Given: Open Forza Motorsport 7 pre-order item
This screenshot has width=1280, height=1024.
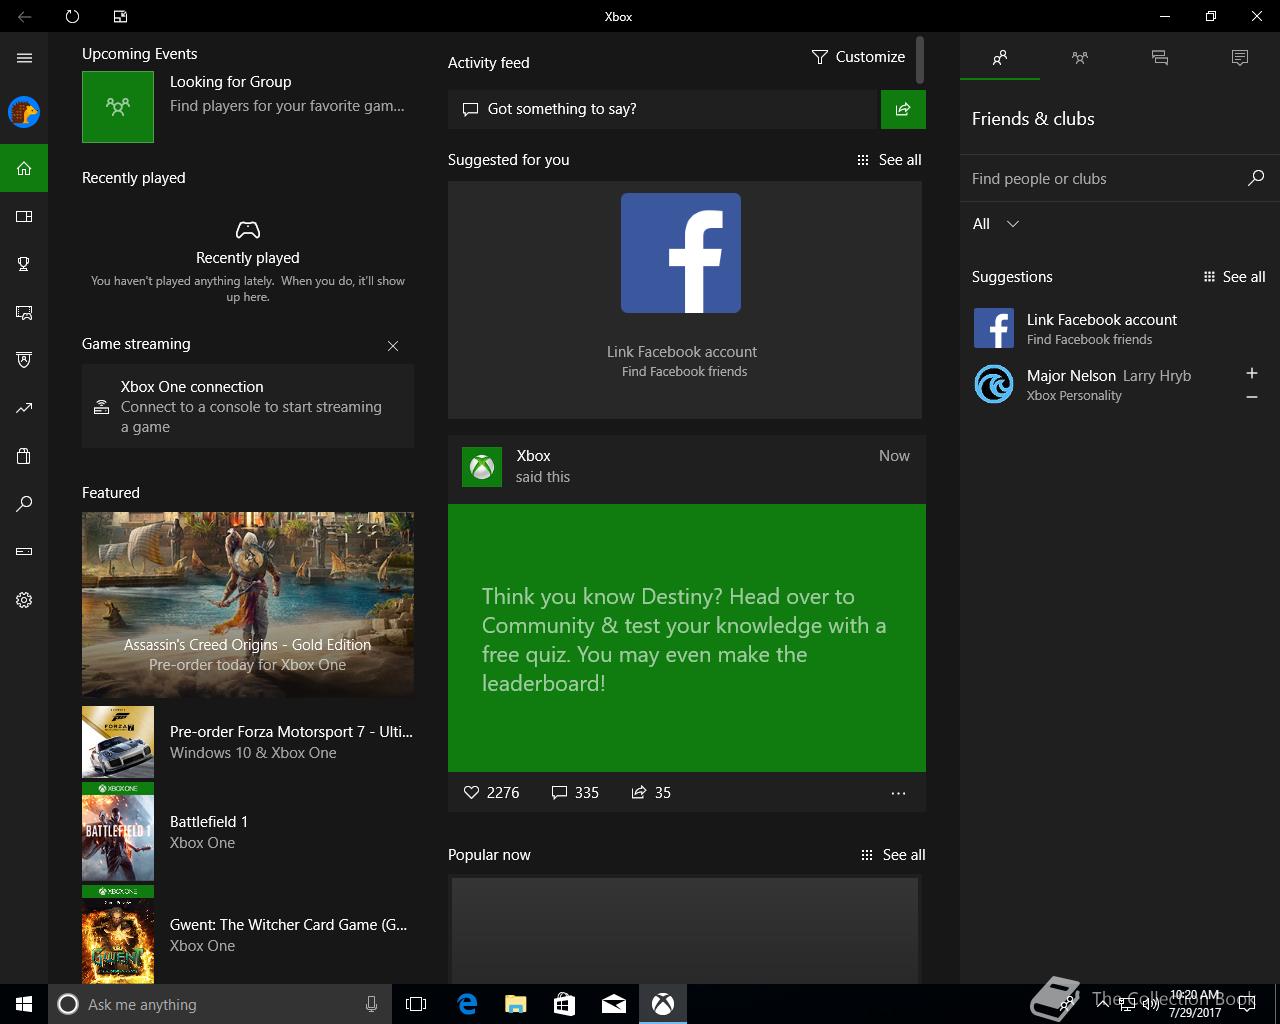Looking at the screenshot, I should (x=248, y=742).
